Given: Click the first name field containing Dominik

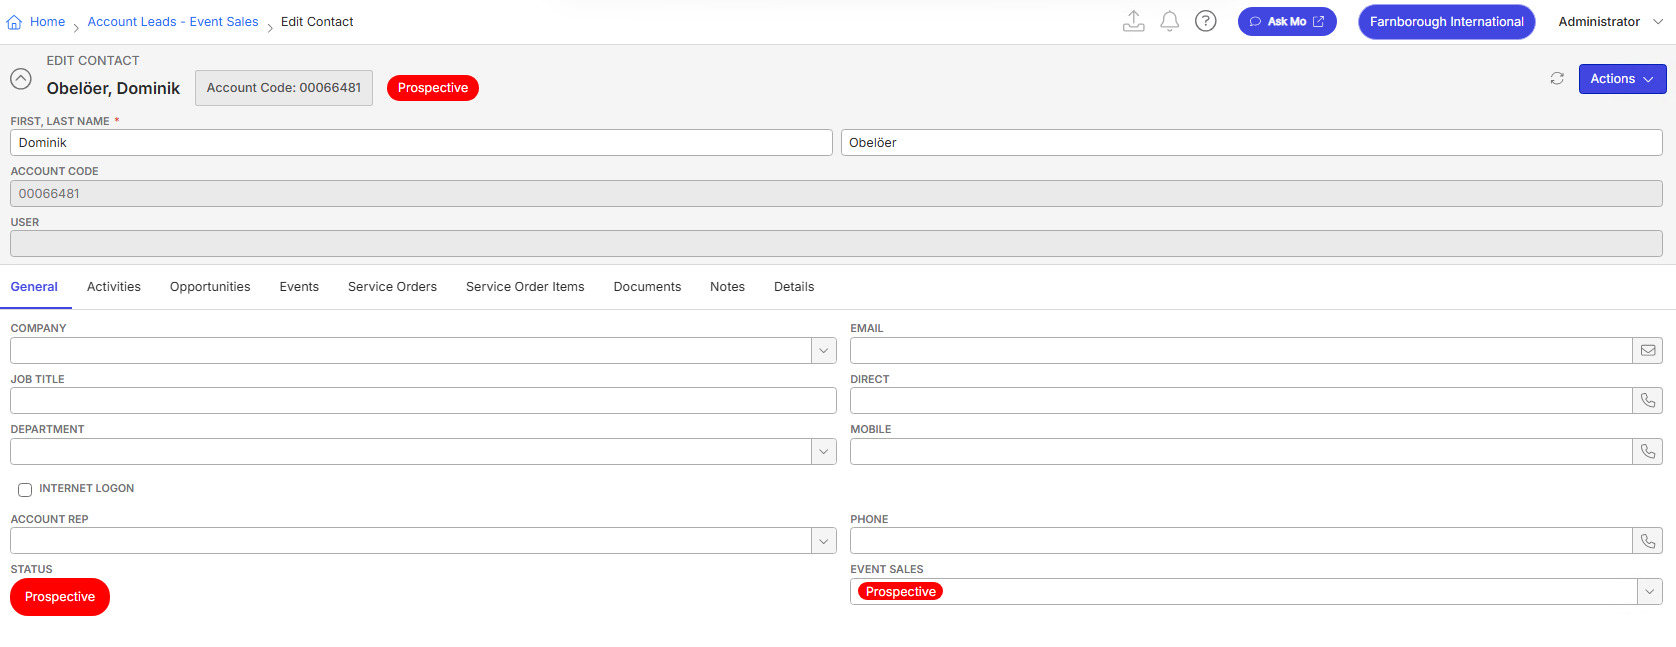Looking at the screenshot, I should click(421, 142).
